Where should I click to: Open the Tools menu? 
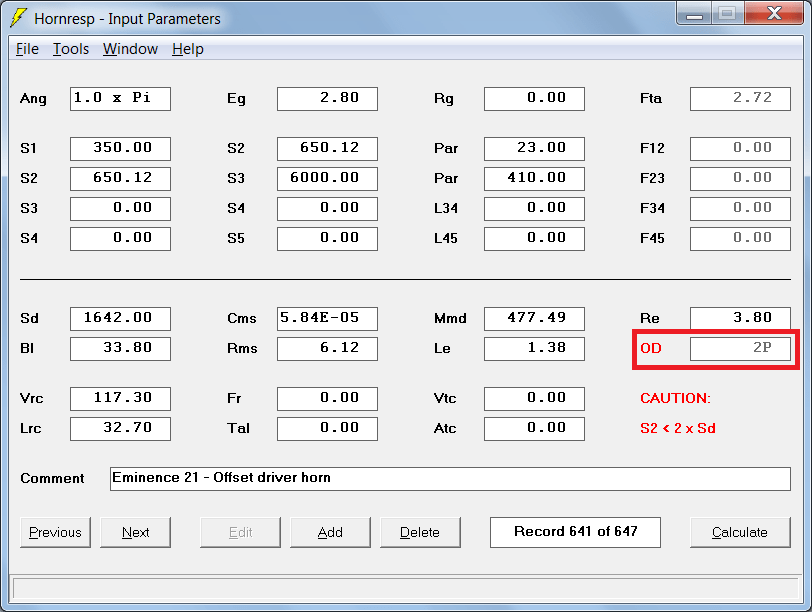tap(71, 49)
